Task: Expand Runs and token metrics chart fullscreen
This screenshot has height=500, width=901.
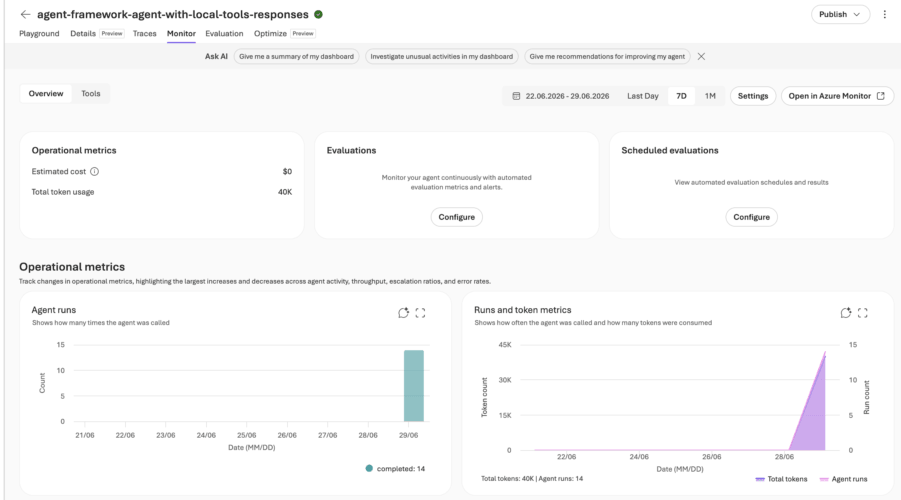Action: pos(863,313)
